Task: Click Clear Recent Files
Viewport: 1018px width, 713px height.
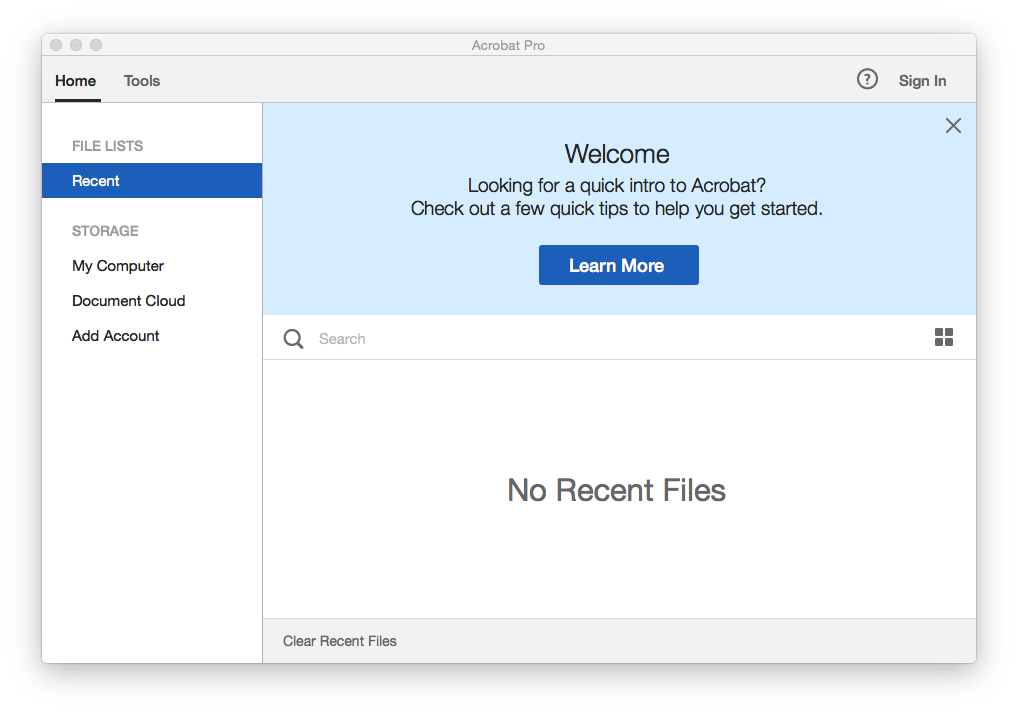Action: tap(340, 641)
